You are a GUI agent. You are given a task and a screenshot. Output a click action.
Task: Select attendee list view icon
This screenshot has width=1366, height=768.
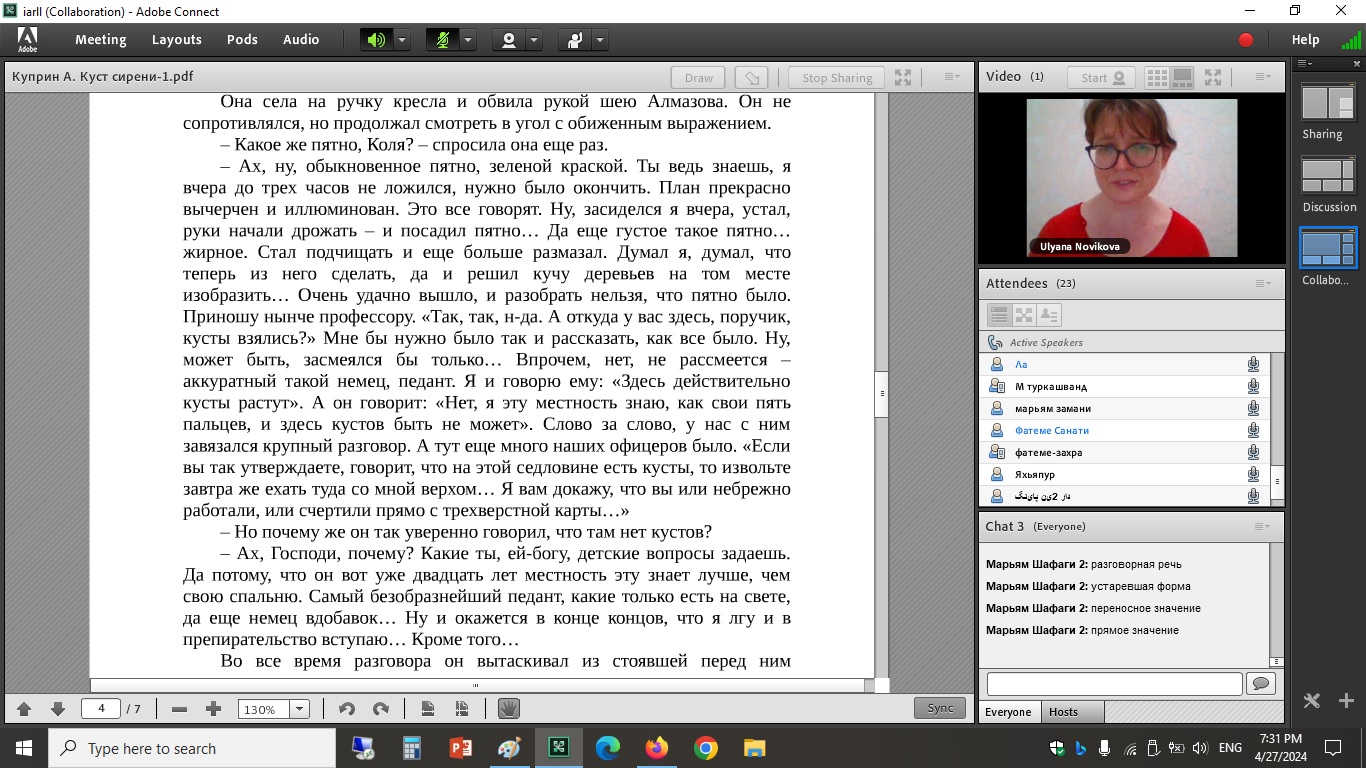click(x=999, y=315)
